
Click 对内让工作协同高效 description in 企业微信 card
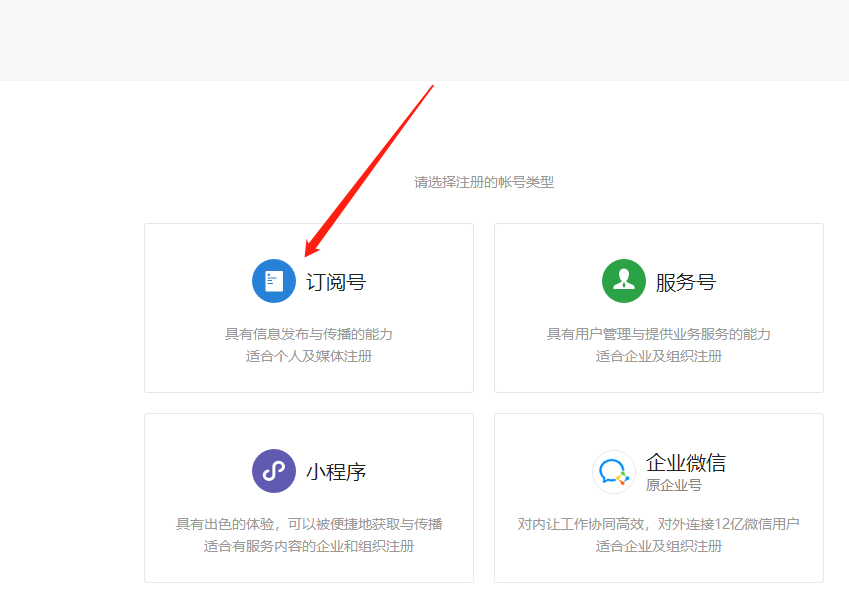(x=658, y=524)
